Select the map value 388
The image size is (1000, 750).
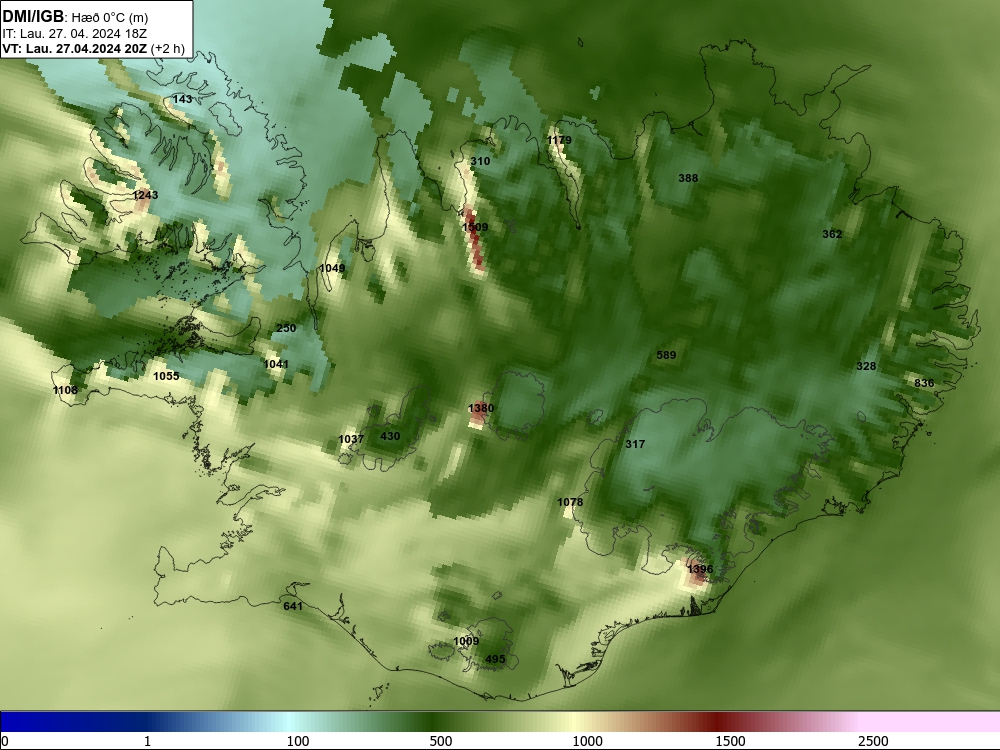688,178
